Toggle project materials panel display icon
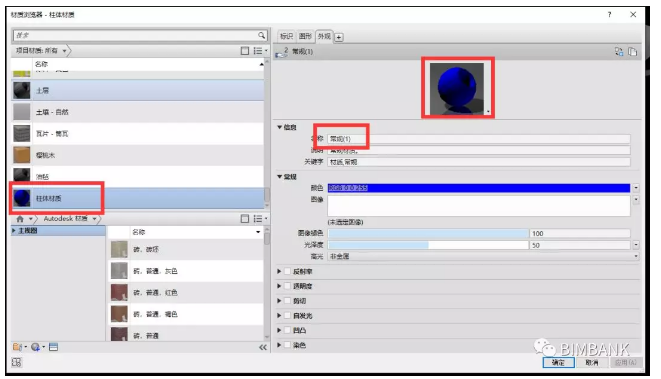Image resolution: width=661 pixels, height=379 pixels. click(245, 51)
